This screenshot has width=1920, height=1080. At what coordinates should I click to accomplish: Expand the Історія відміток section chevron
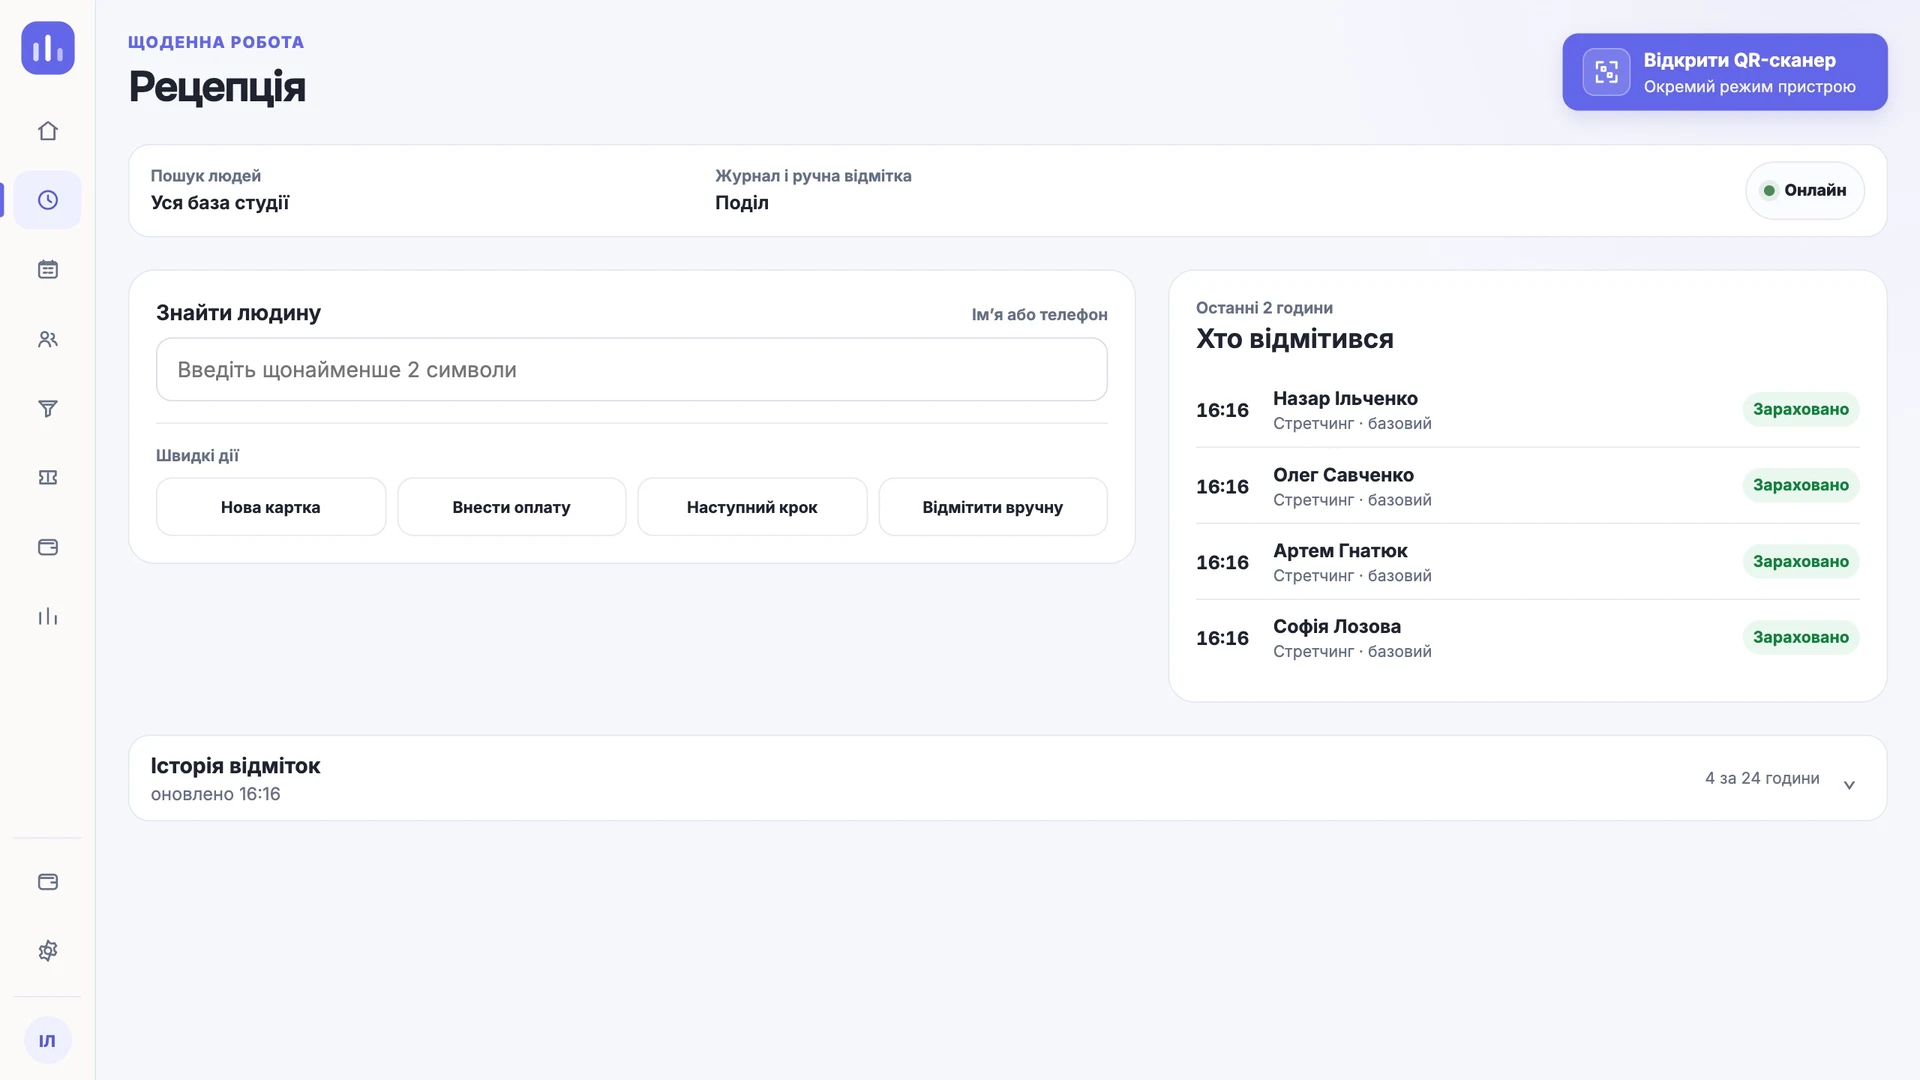pos(1849,785)
